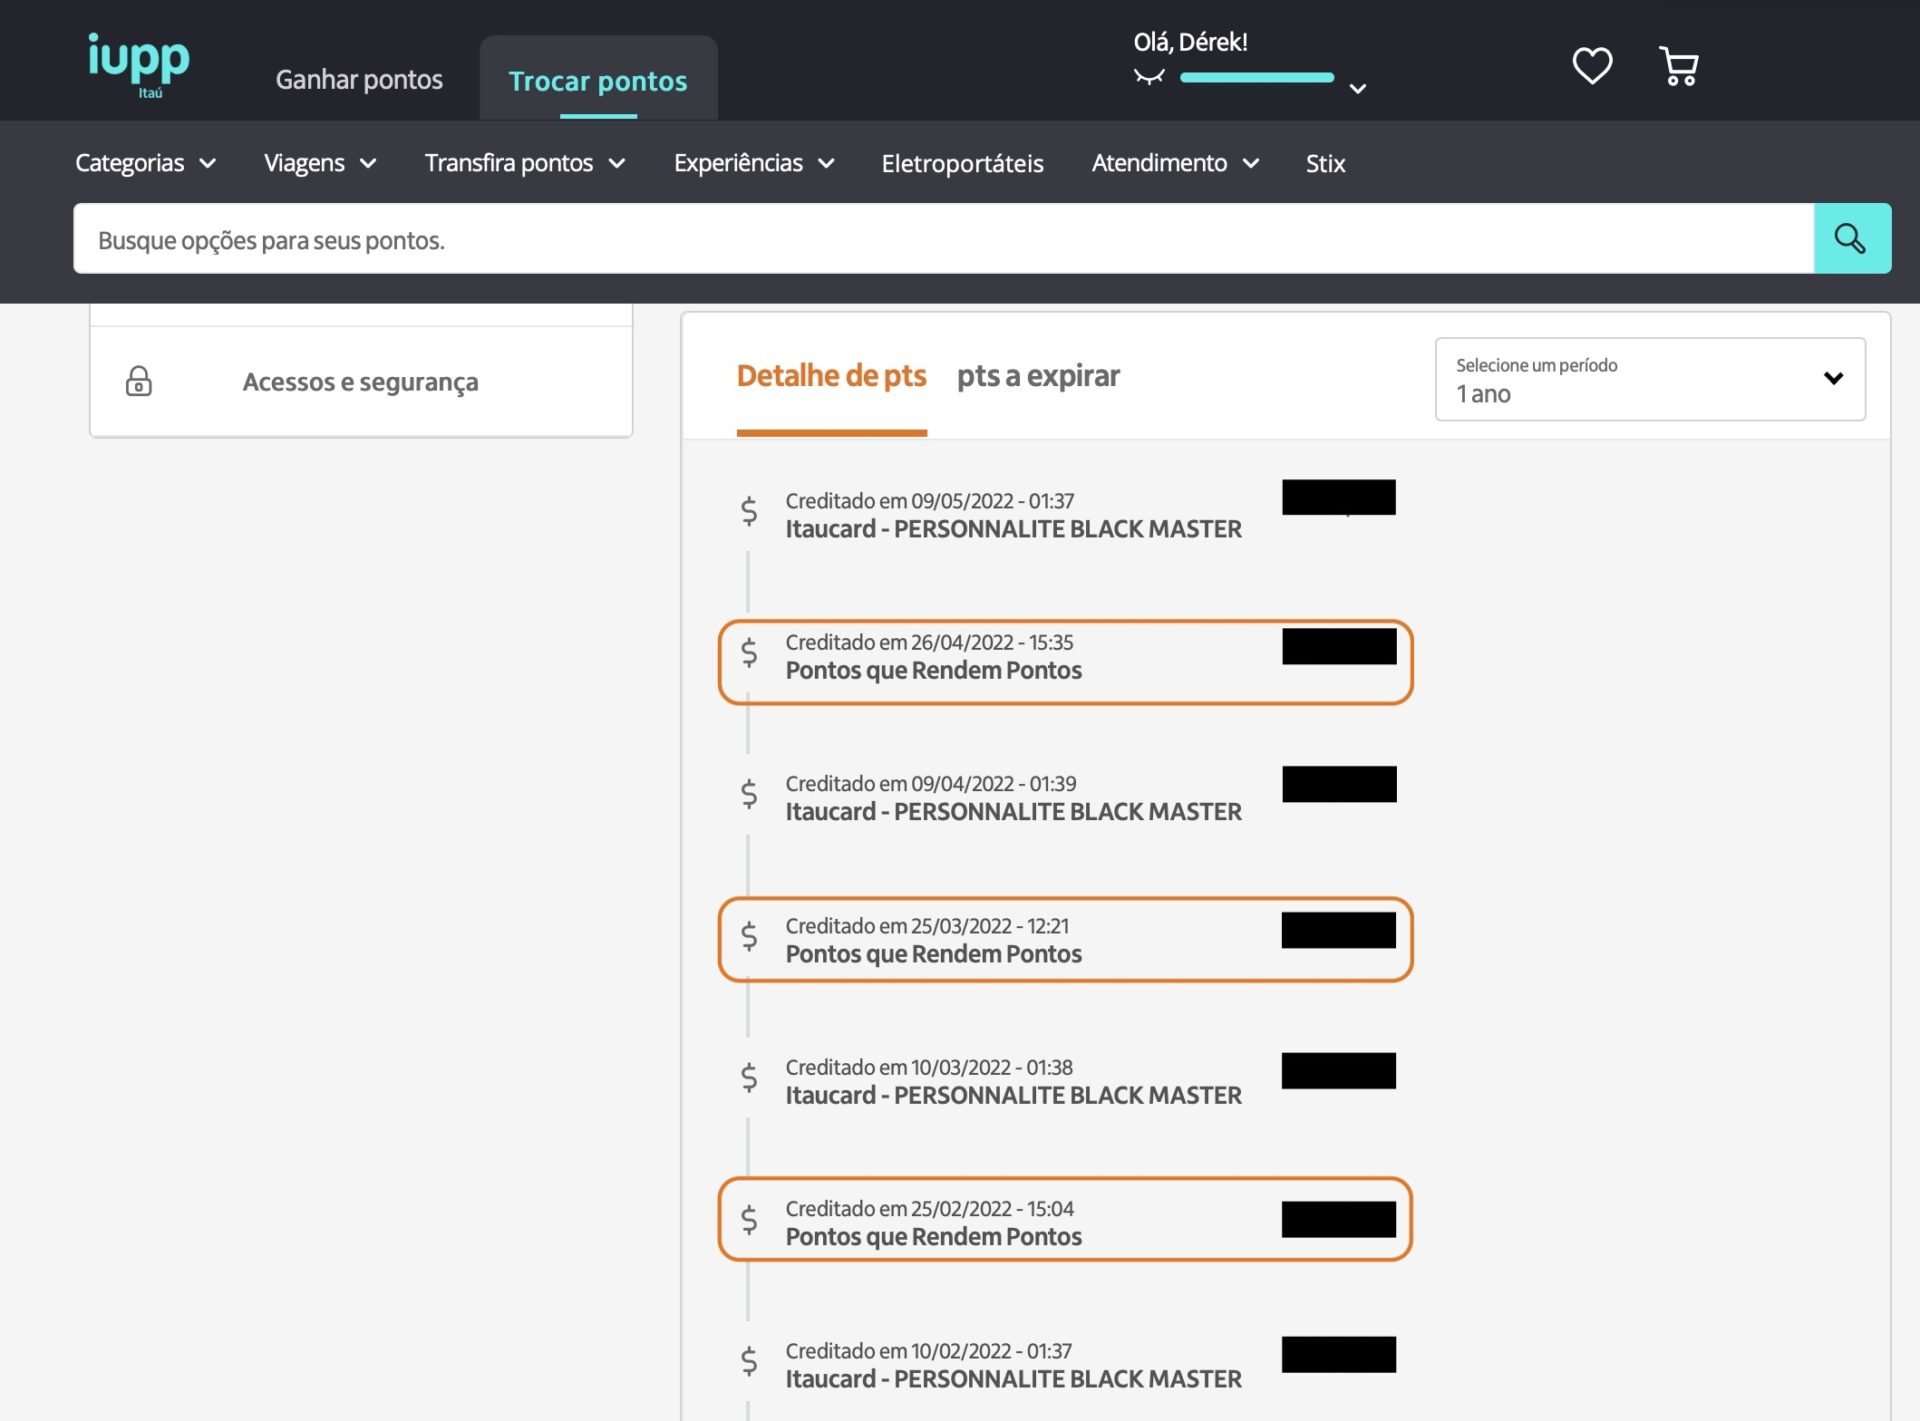Click the points progress bar

point(1257,77)
